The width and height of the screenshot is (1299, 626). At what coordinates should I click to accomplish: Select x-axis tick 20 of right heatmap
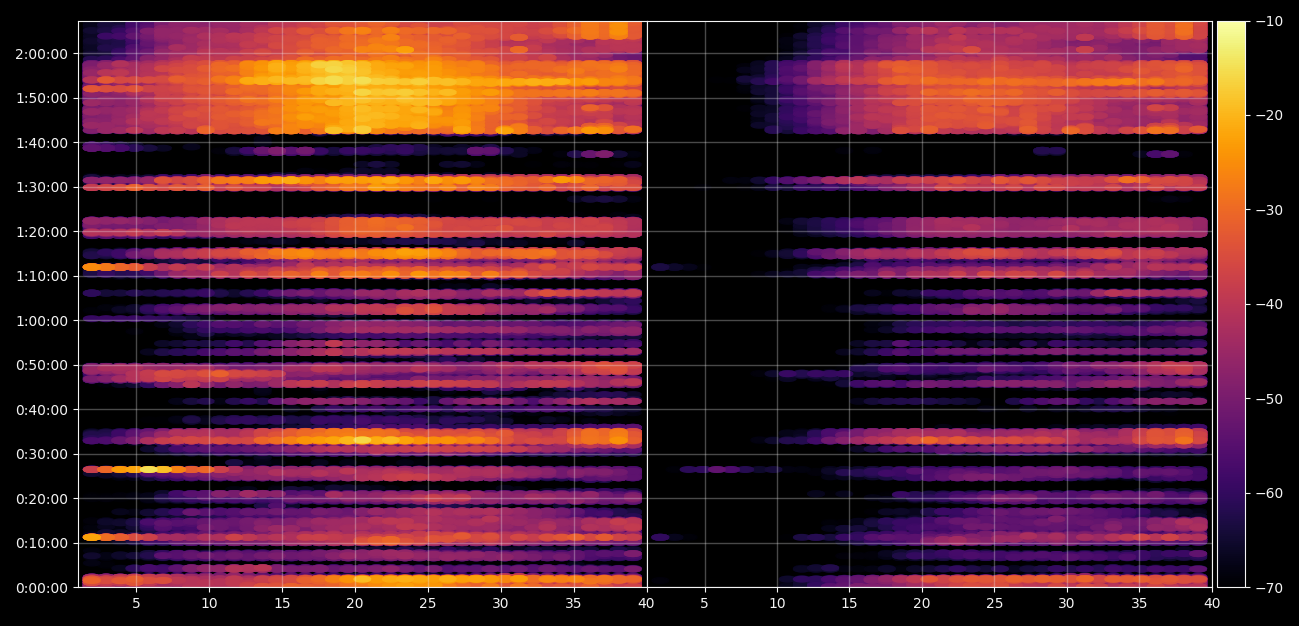click(x=922, y=604)
